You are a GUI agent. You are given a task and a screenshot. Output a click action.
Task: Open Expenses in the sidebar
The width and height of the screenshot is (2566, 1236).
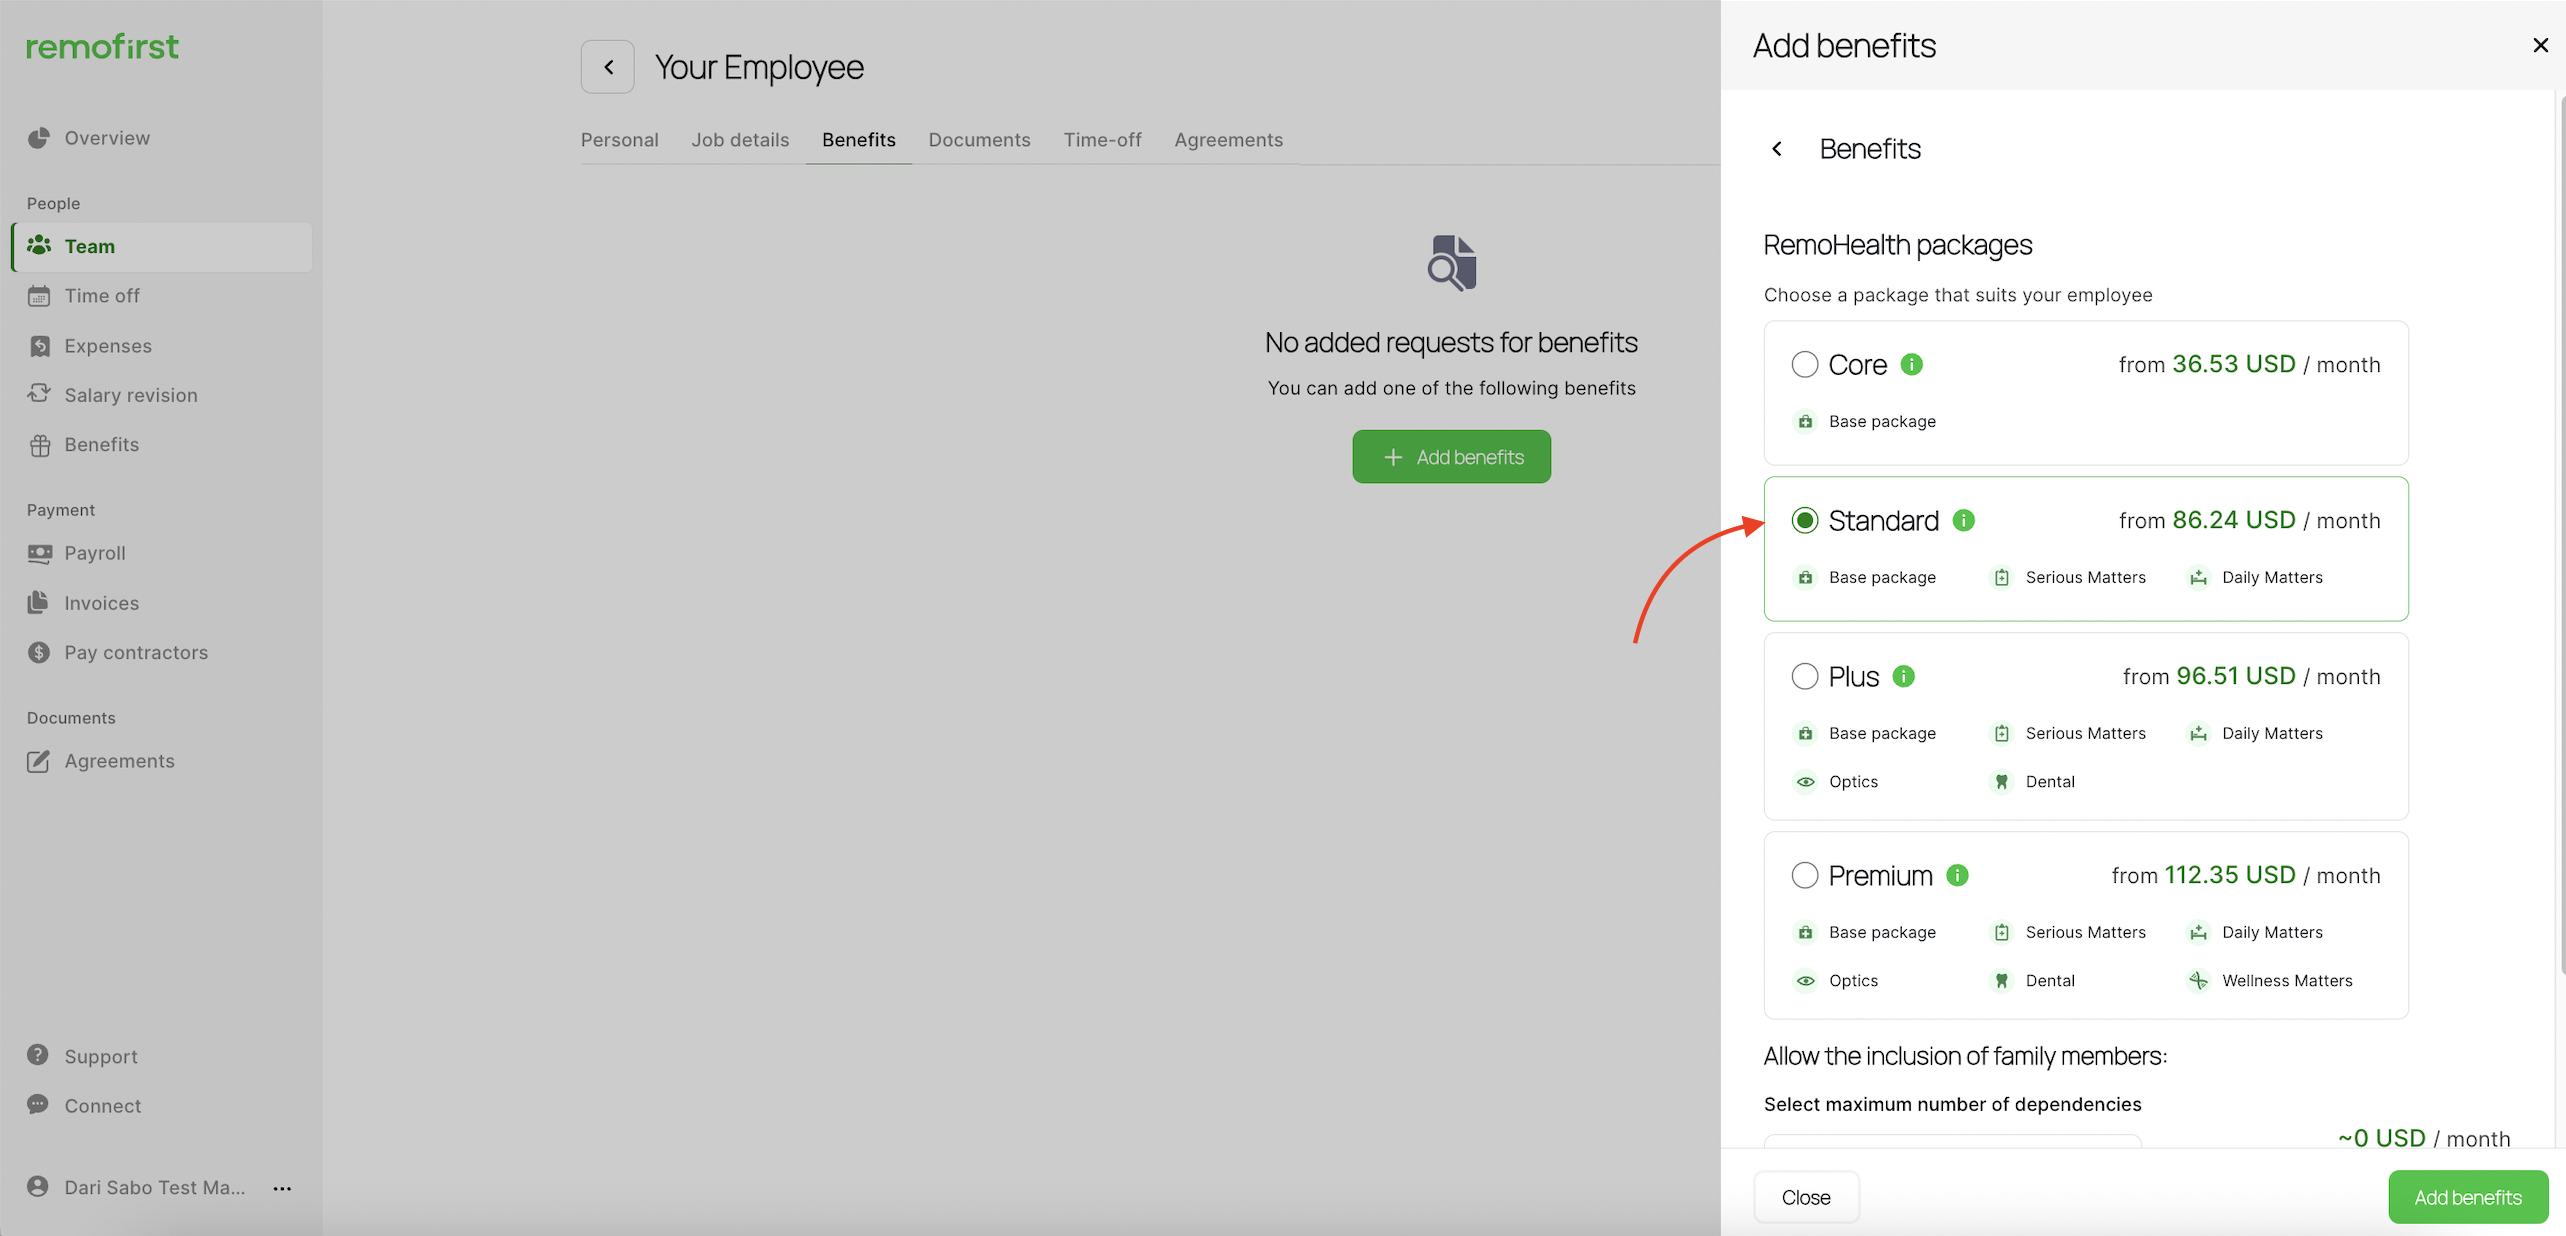162,346
